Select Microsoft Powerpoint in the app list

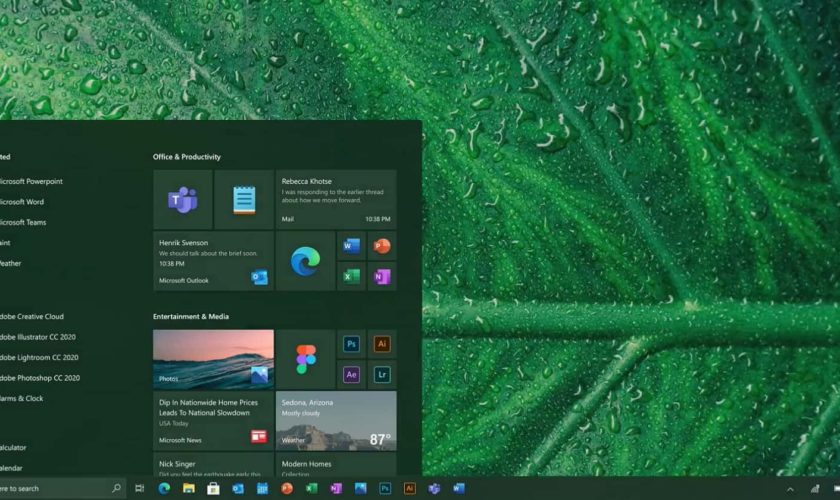coord(31,181)
